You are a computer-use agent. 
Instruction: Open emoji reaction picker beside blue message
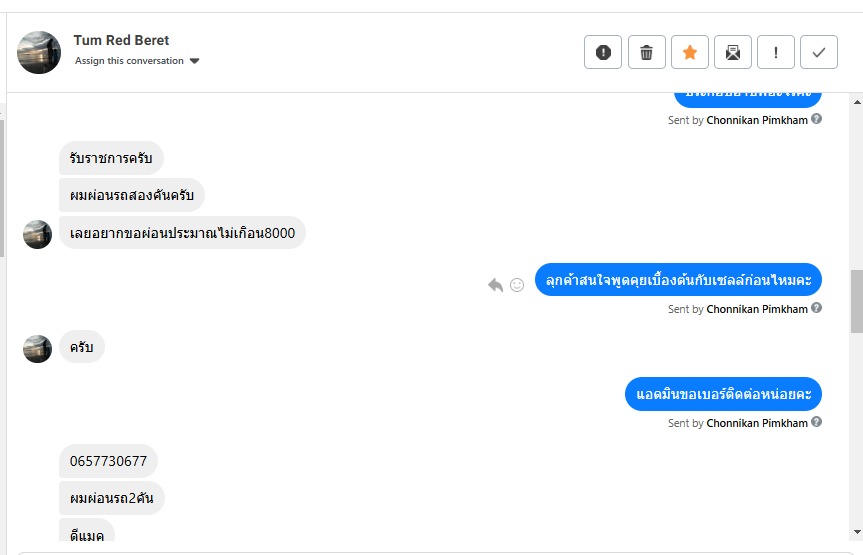point(517,285)
